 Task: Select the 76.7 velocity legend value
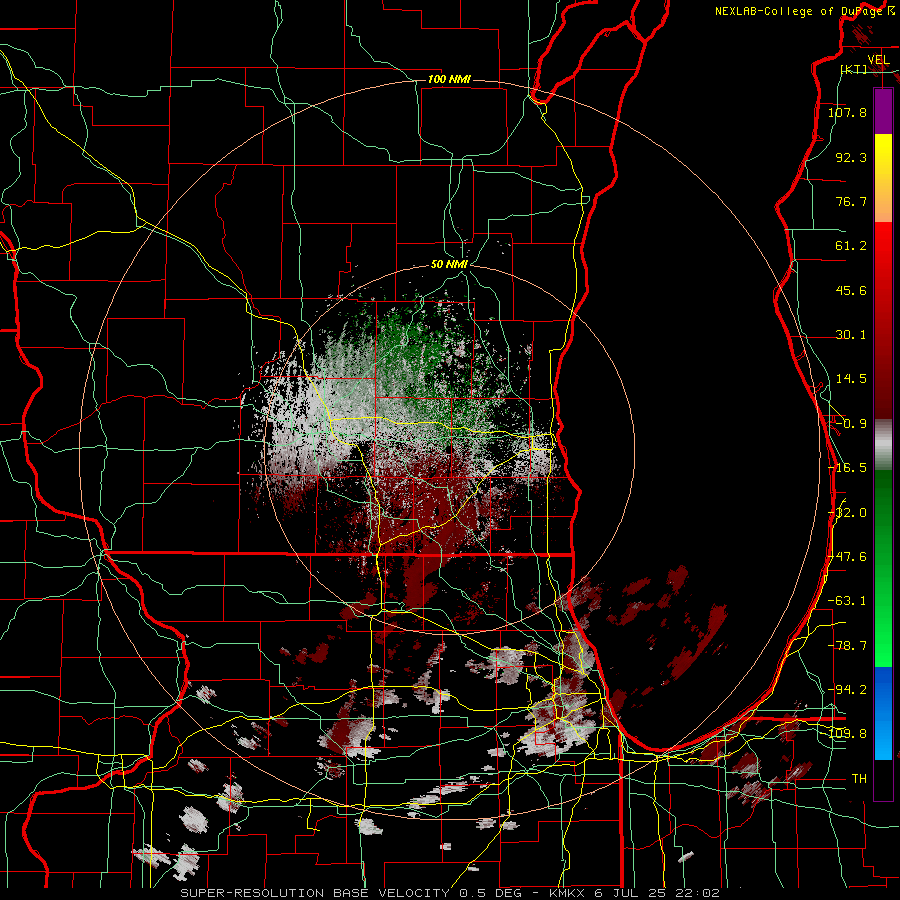tap(851, 201)
